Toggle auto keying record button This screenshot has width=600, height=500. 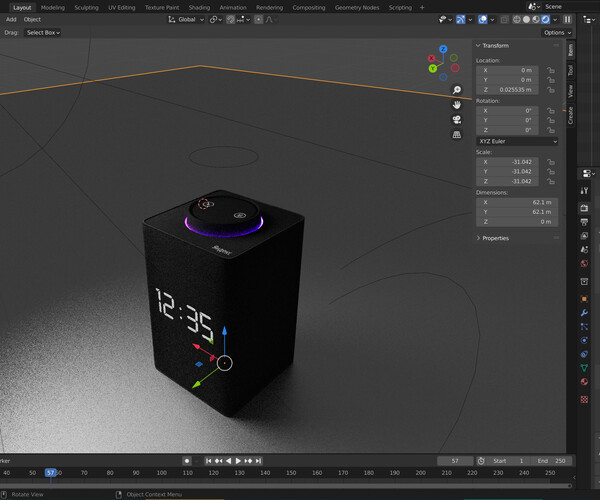click(187, 461)
